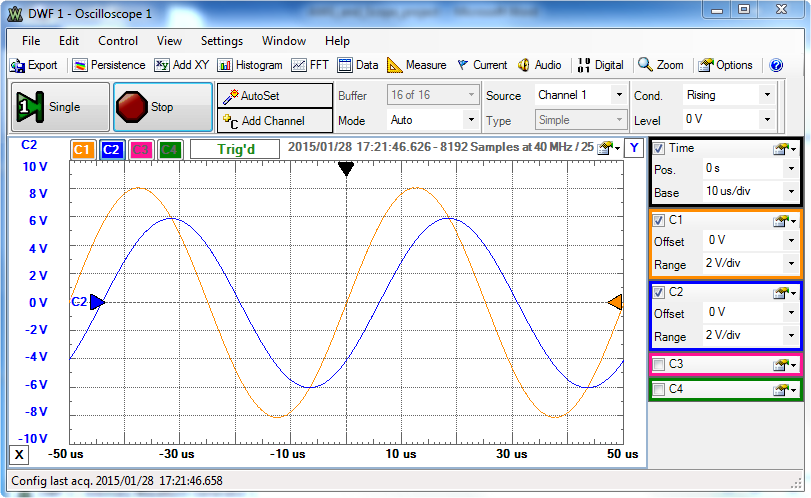The height and width of the screenshot is (498, 811).
Task: Open the C2 Range dropdown
Action: pos(750,335)
